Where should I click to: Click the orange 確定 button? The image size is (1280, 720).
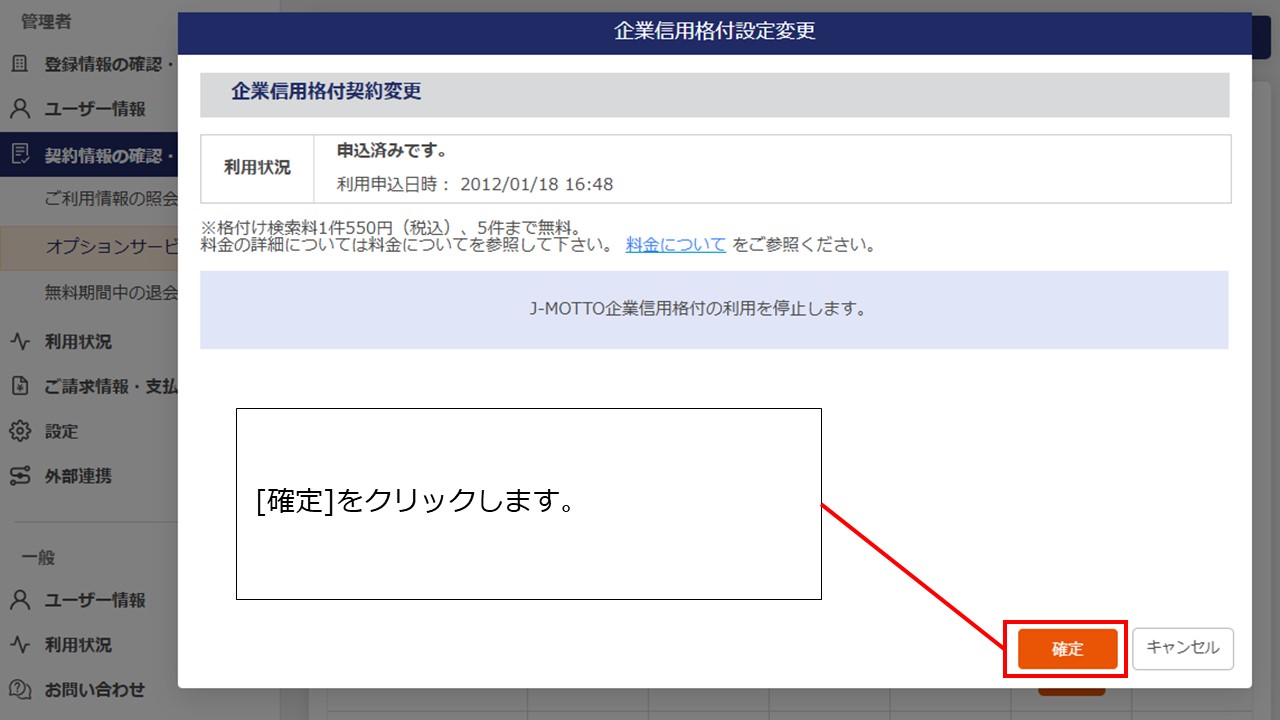coord(1067,649)
